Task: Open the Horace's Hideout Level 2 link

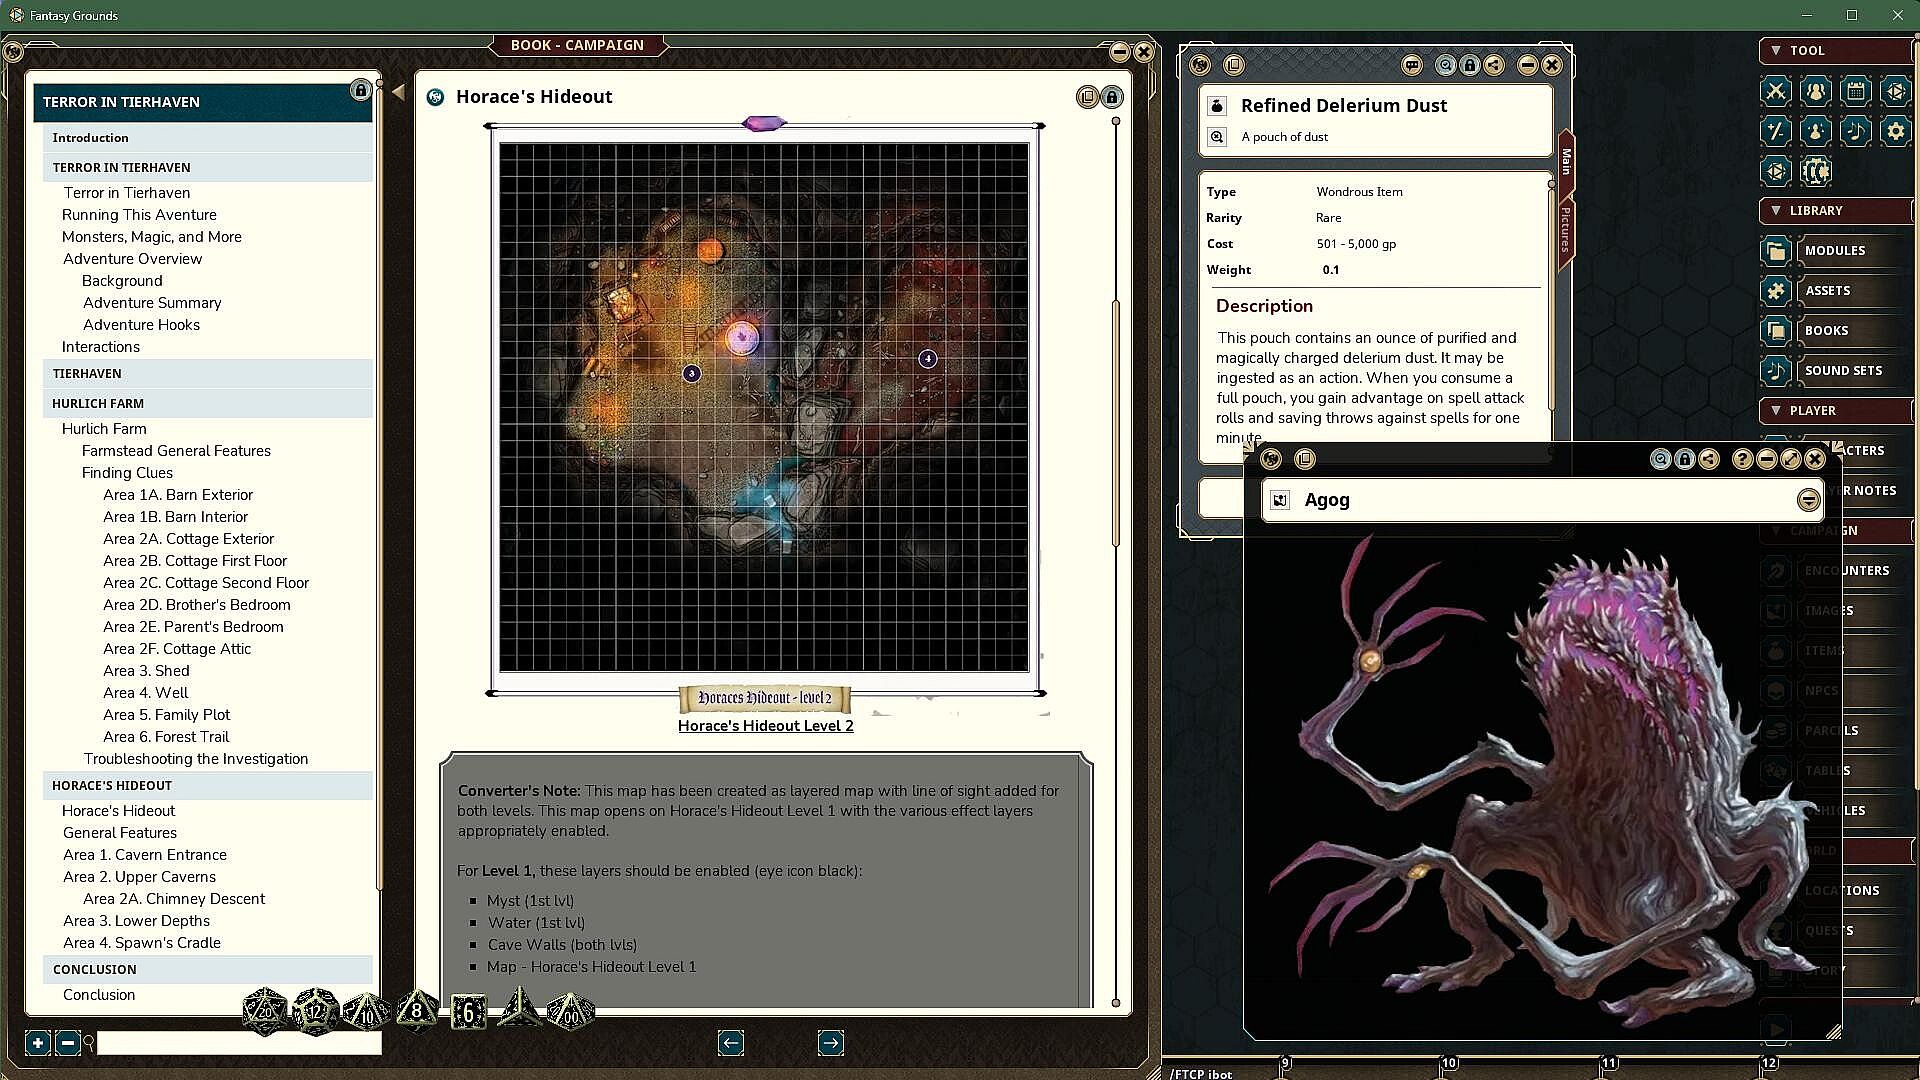Action: (765, 726)
